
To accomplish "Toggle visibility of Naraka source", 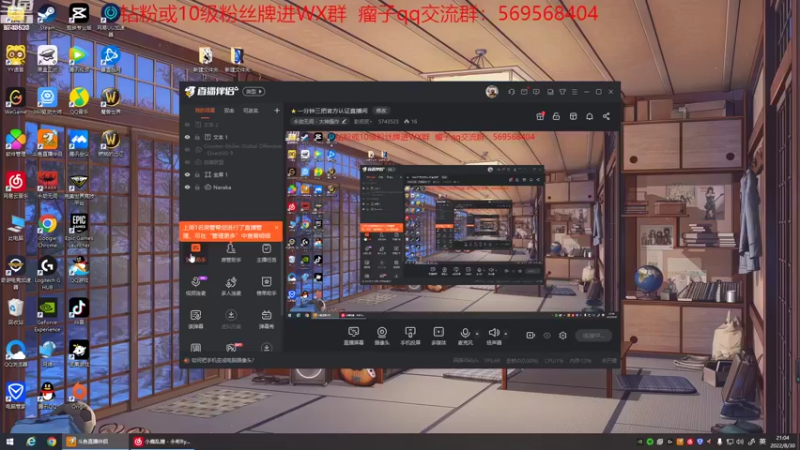I will click(187, 187).
